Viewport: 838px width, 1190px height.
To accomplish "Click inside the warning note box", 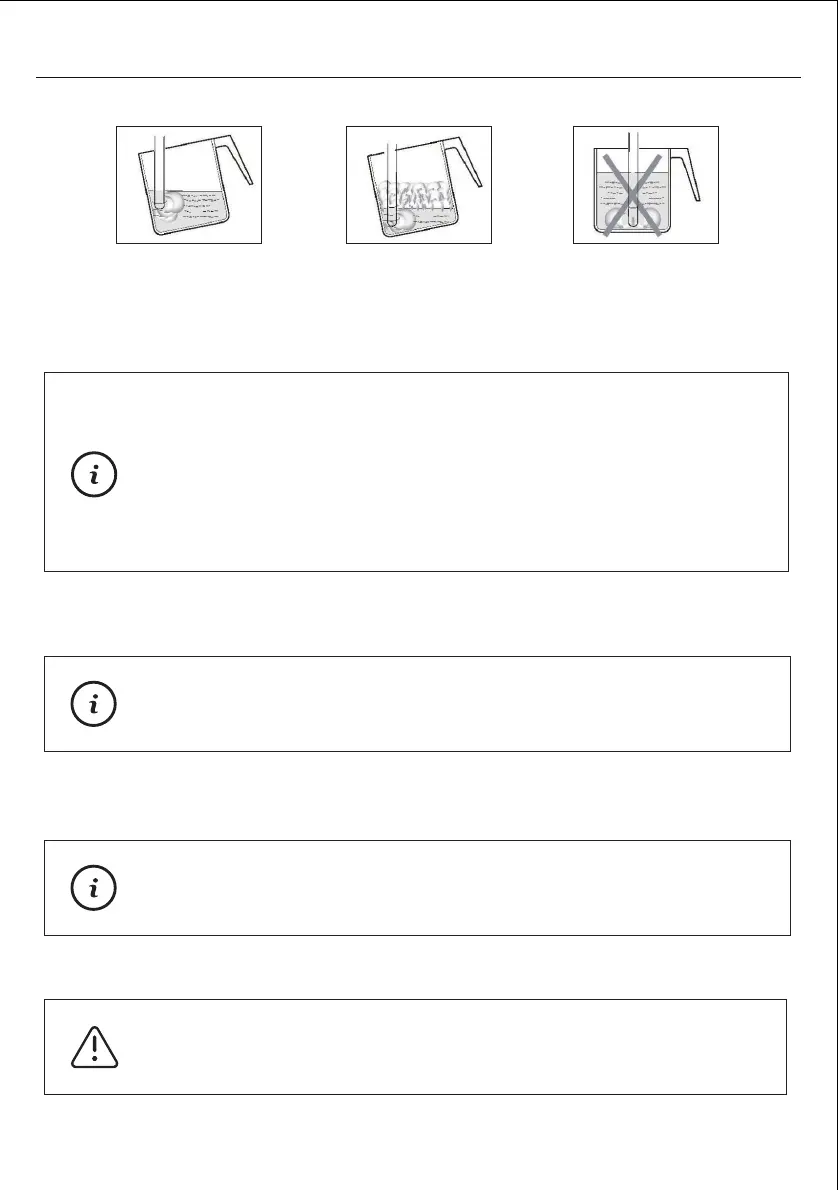I will tap(450, 1046).
